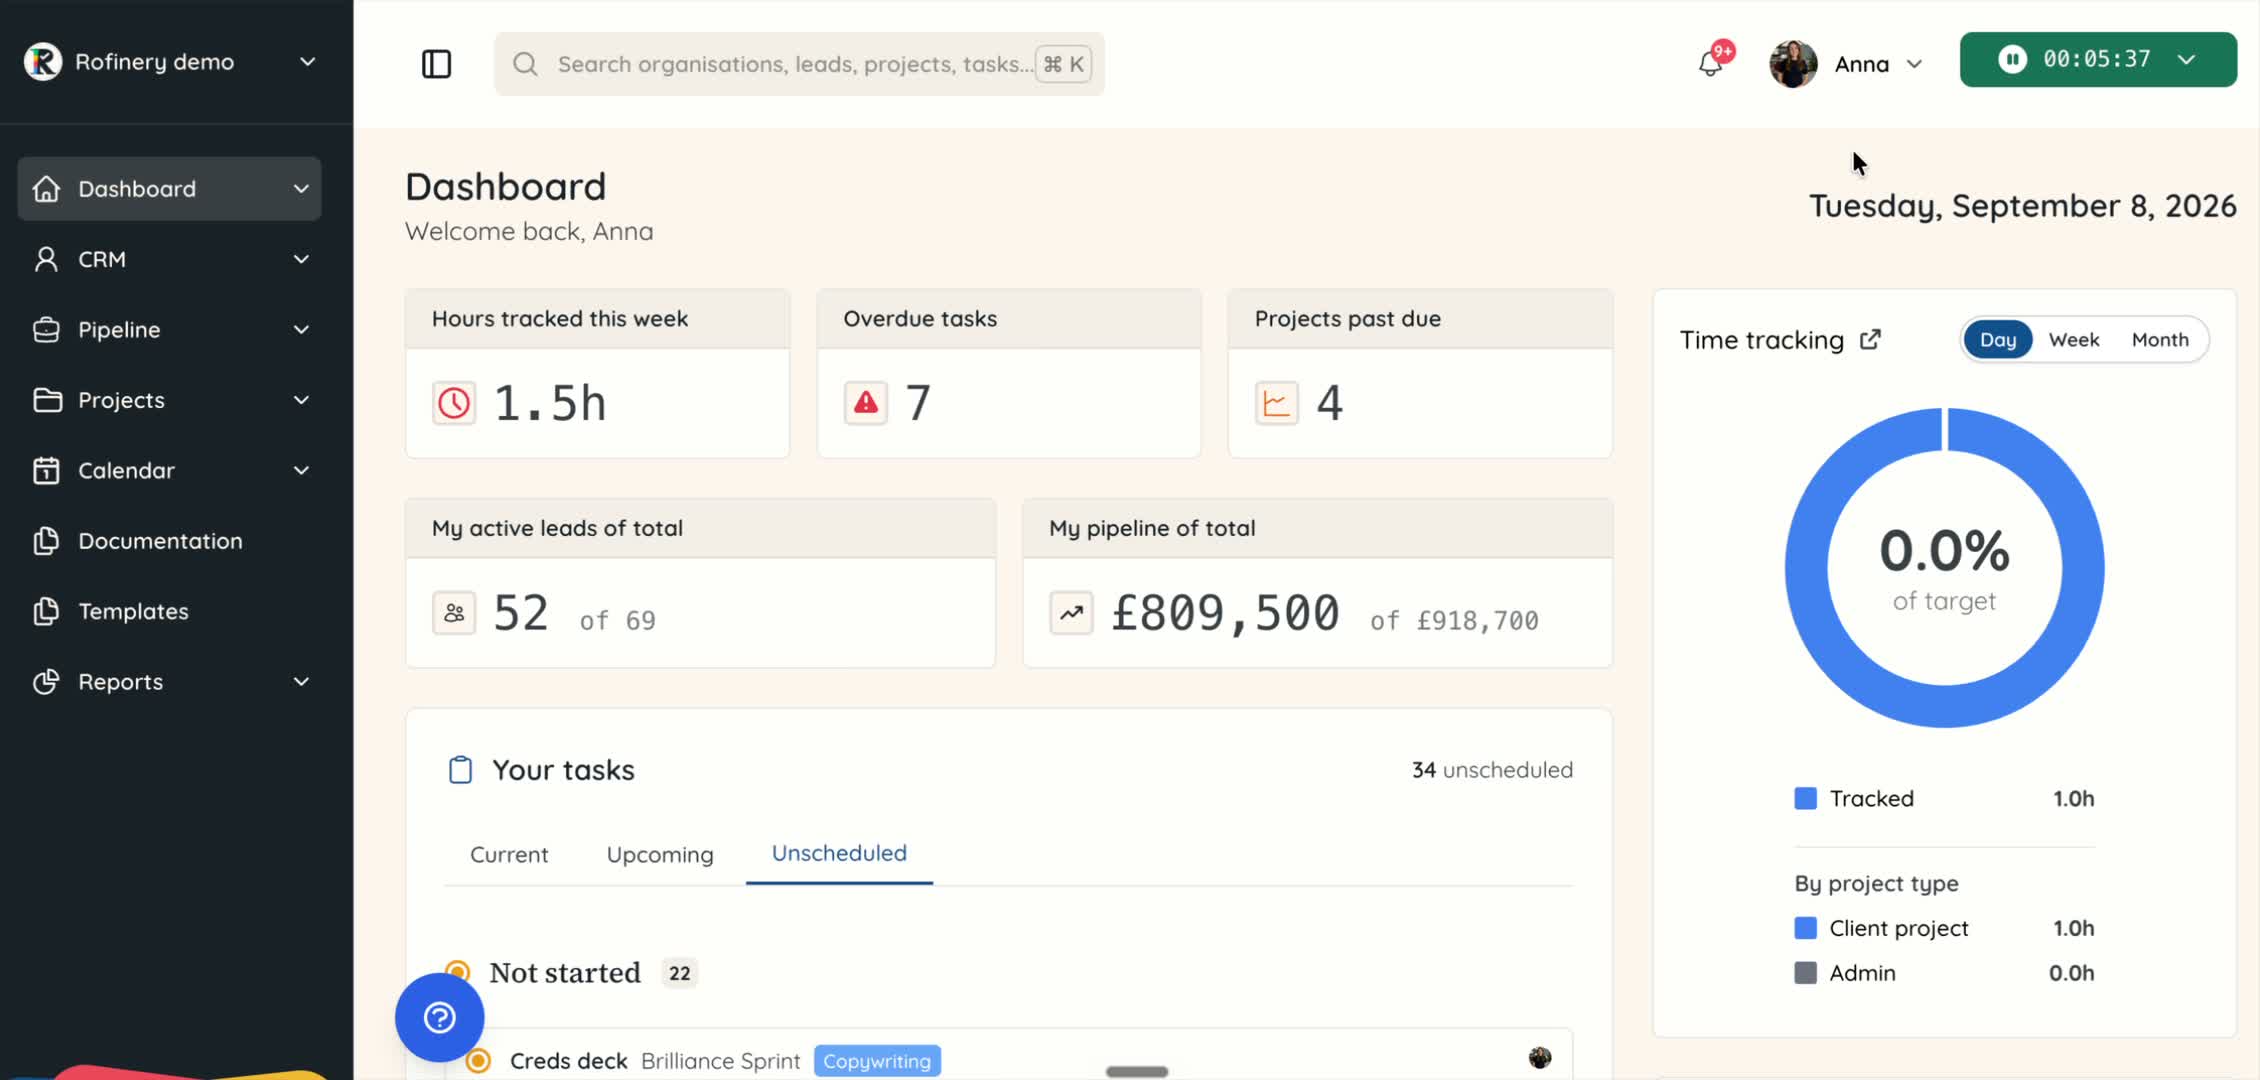Open Templates in the sidebar
Screen dimensions: 2260x1080
click(x=133, y=611)
